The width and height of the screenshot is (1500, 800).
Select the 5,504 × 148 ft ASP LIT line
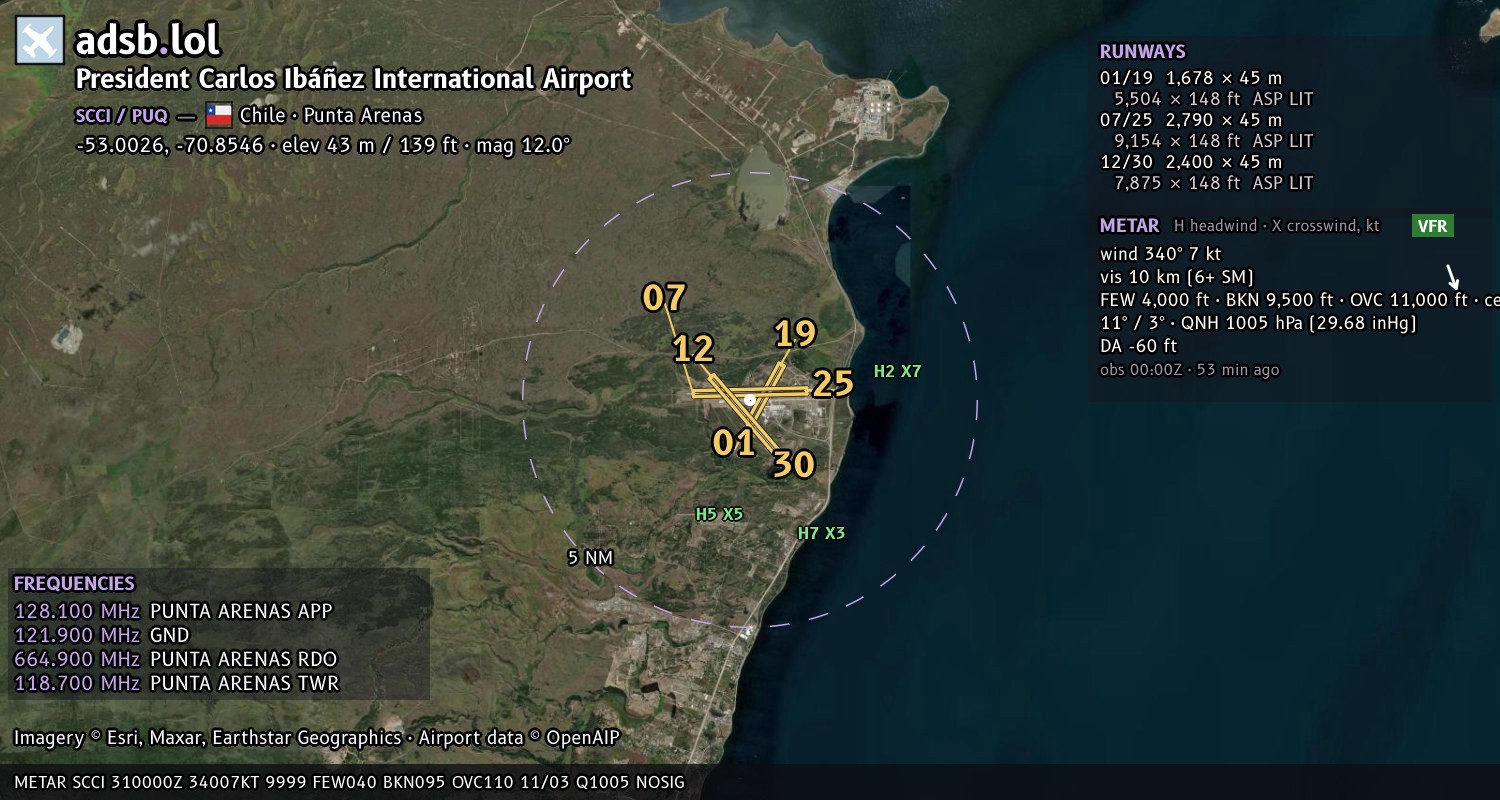pos(1213,99)
